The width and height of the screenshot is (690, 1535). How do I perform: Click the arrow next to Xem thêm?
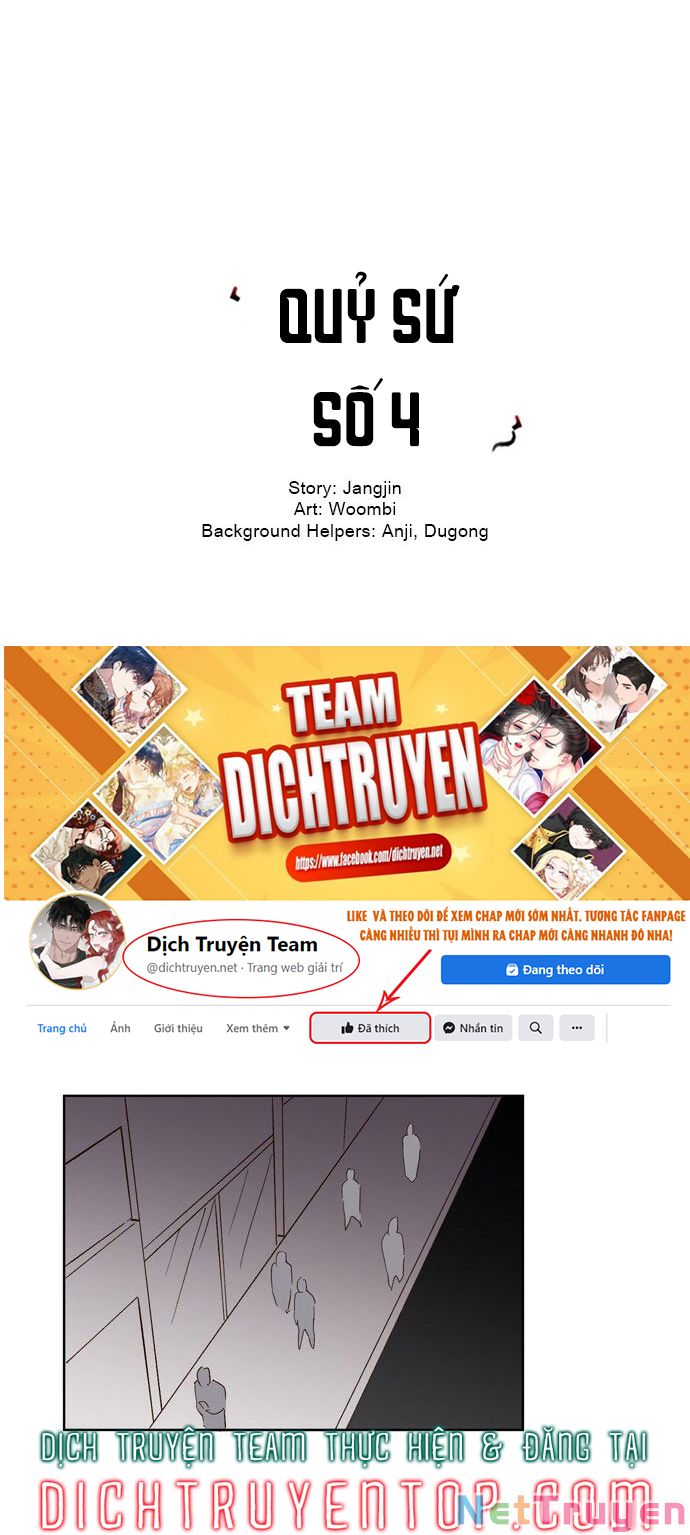coord(286,1028)
